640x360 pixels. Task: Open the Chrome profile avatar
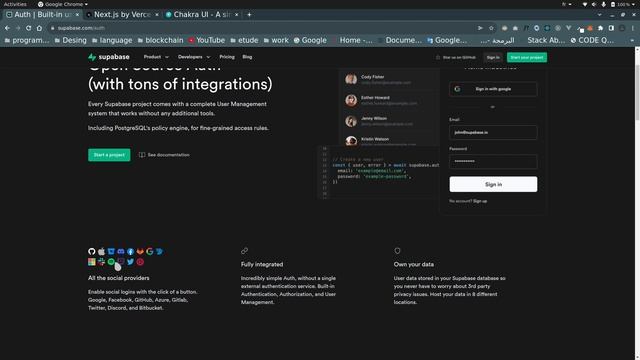pyautogui.click(x=622, y=28)
